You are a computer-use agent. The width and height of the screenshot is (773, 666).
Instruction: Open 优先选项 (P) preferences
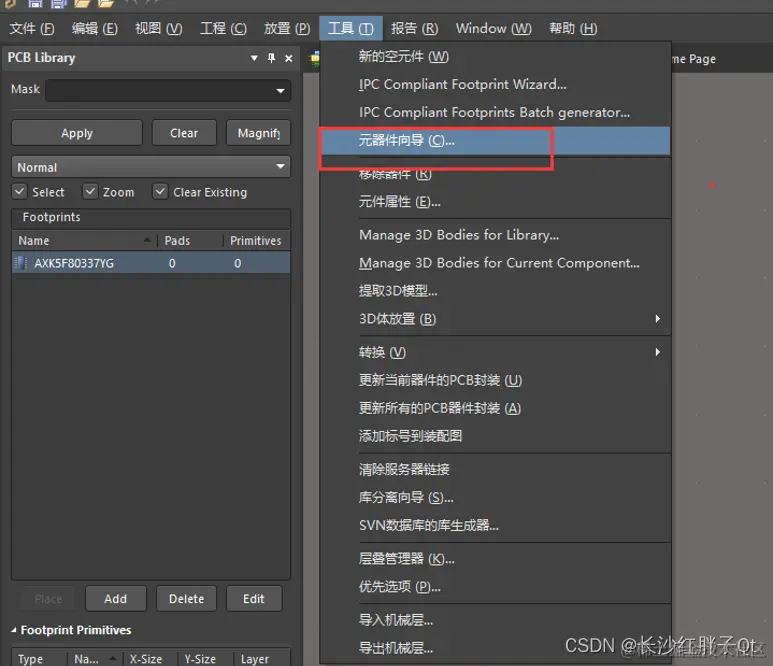[495, 587]
